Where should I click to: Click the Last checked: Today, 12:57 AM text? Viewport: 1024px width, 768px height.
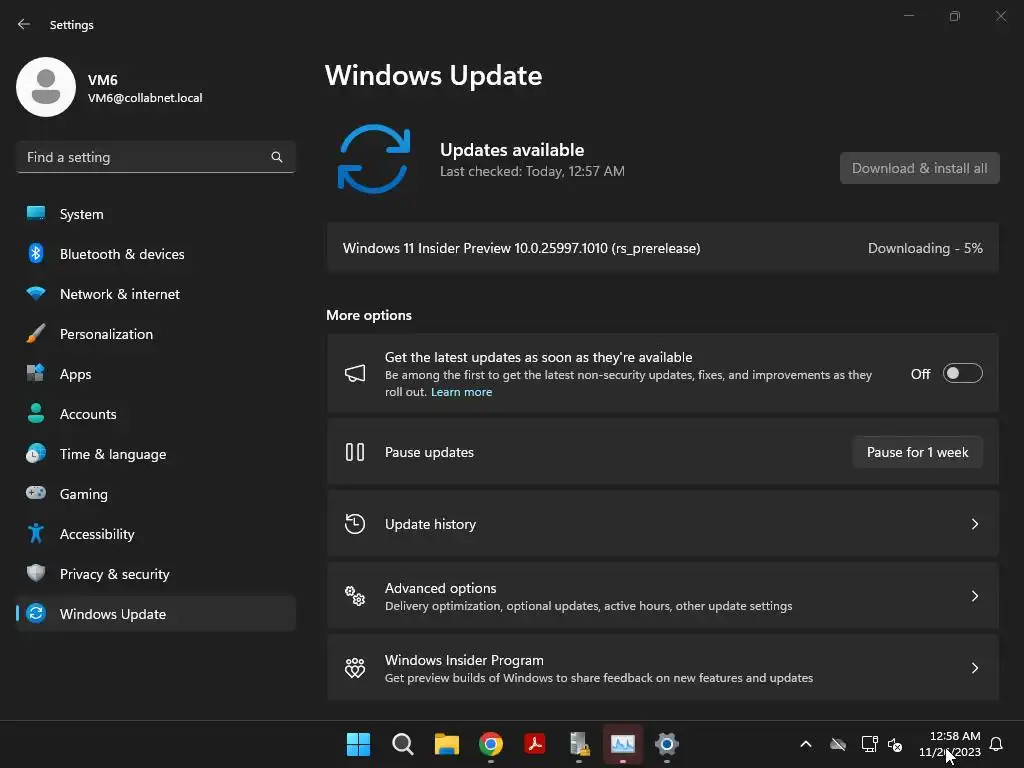click(x=532, y=171)
